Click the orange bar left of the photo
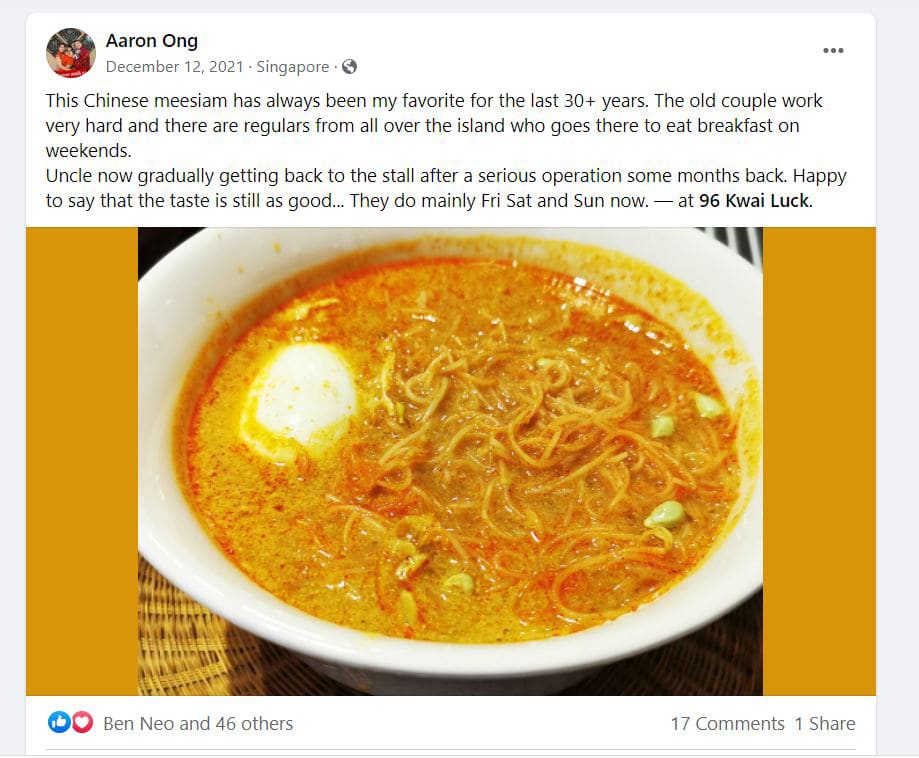This screenshot has width=919, height=758. [82, 461]
